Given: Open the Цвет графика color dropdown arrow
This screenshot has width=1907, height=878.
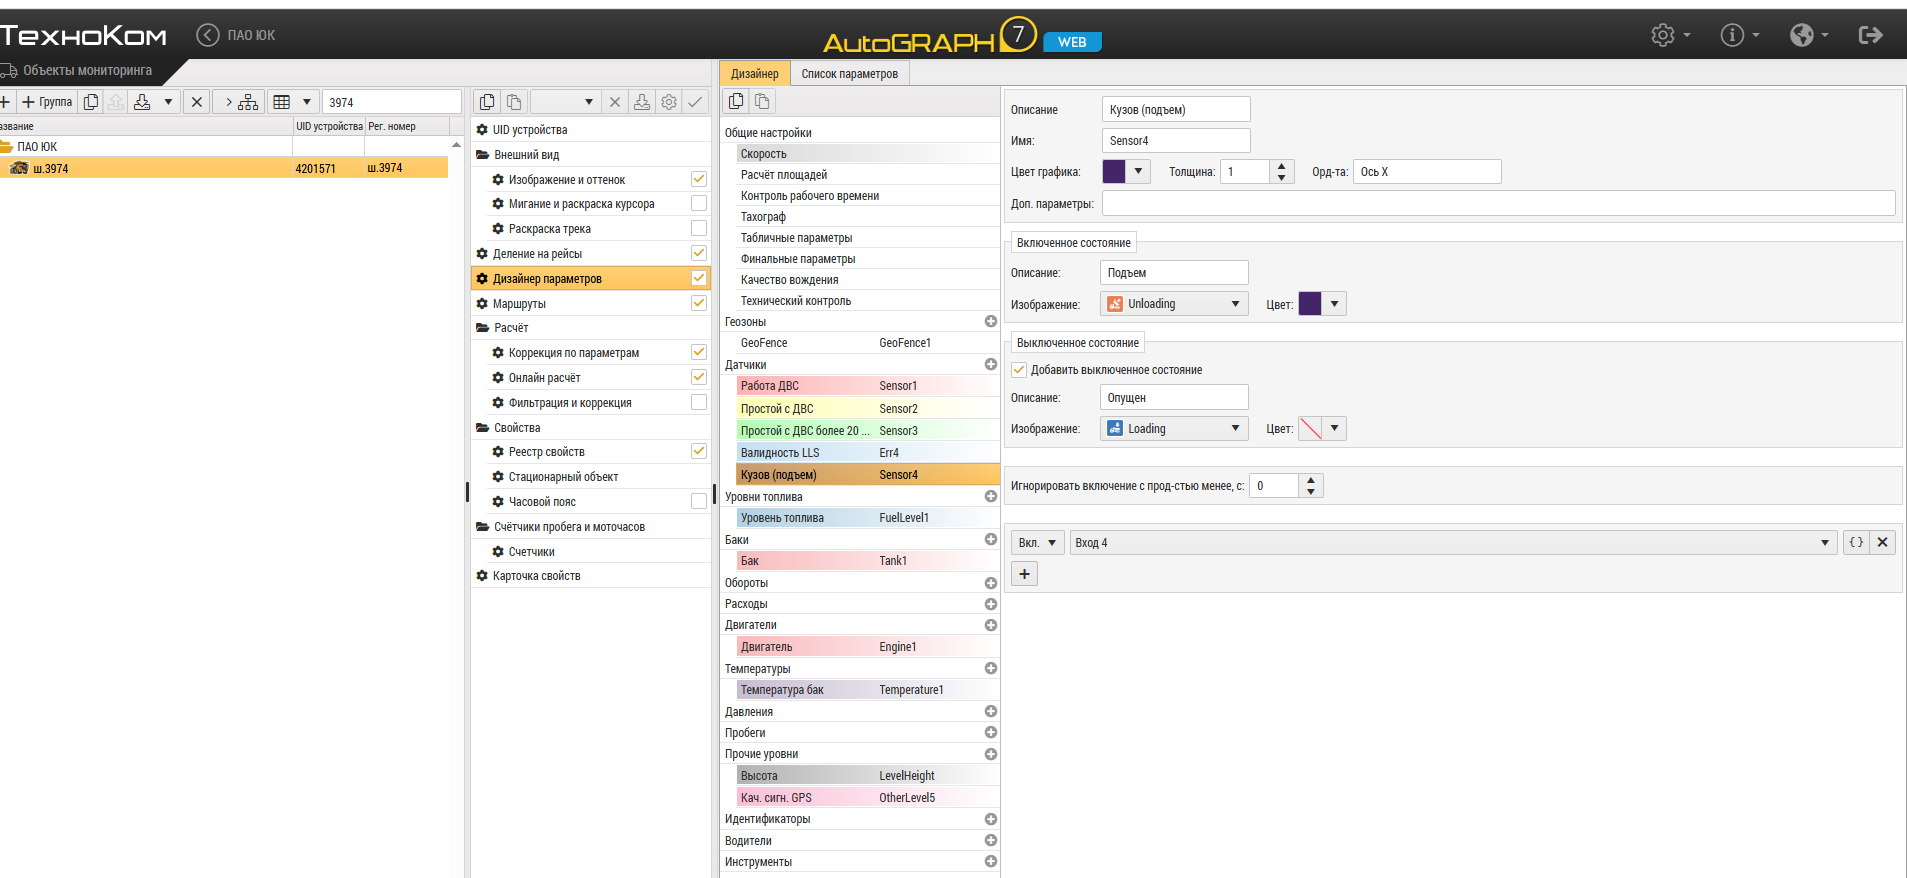Looking at the screenshot, I should pyautogui.click(x=1138, y=171).
